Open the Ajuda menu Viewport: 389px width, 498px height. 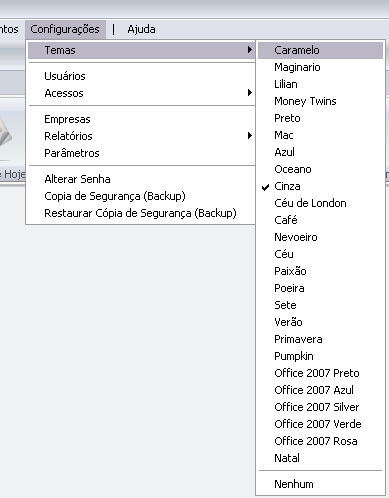pyautogui.click(x=141, y=29)
